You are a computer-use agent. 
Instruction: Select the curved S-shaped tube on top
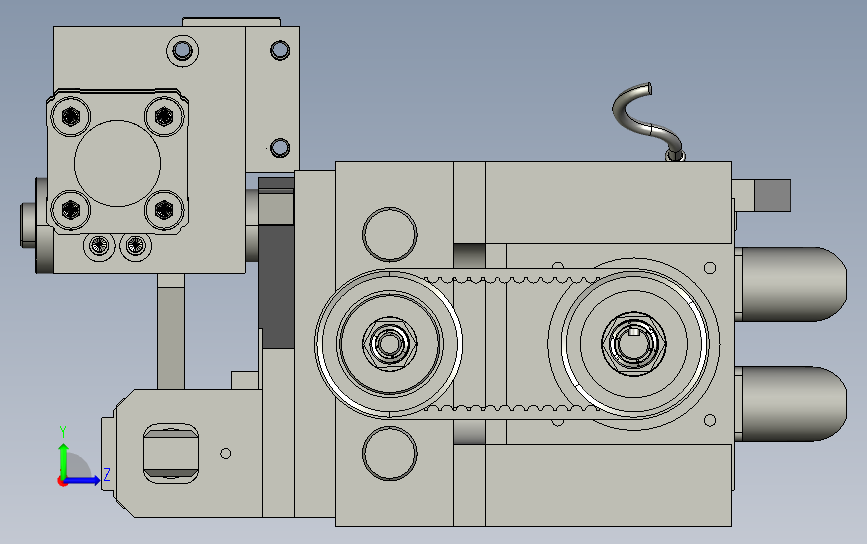click(x=648, y=122)
